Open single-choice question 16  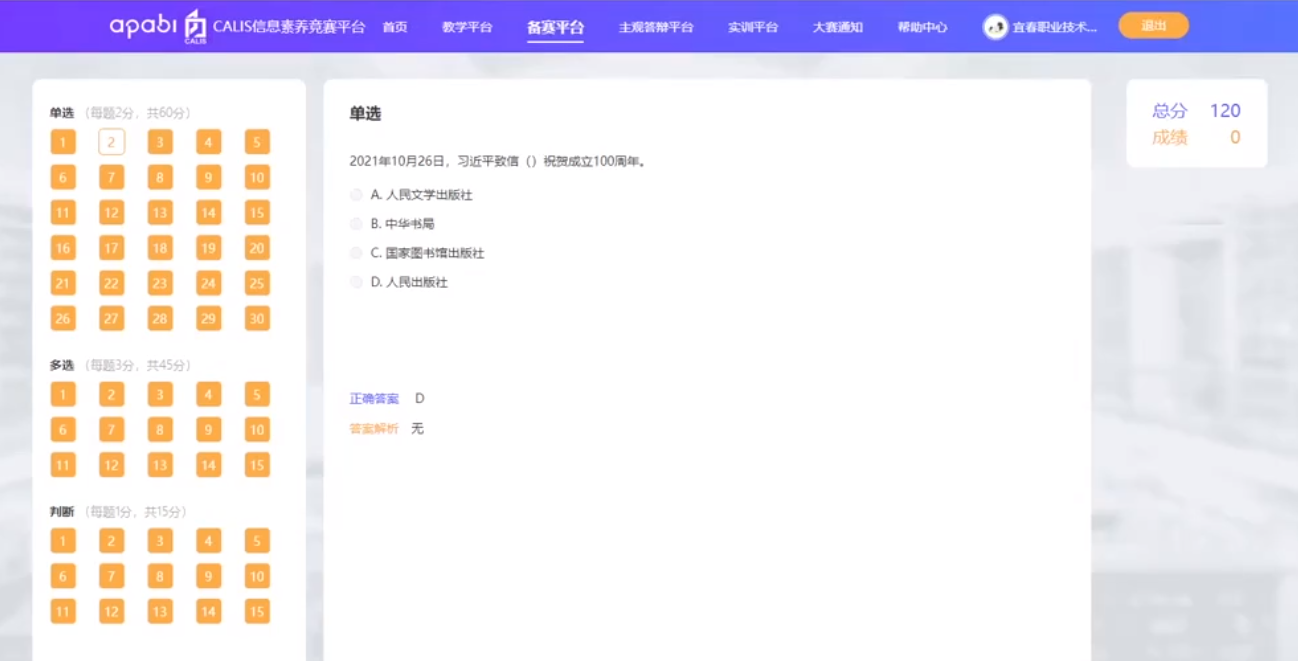click(x=63, y=248)
